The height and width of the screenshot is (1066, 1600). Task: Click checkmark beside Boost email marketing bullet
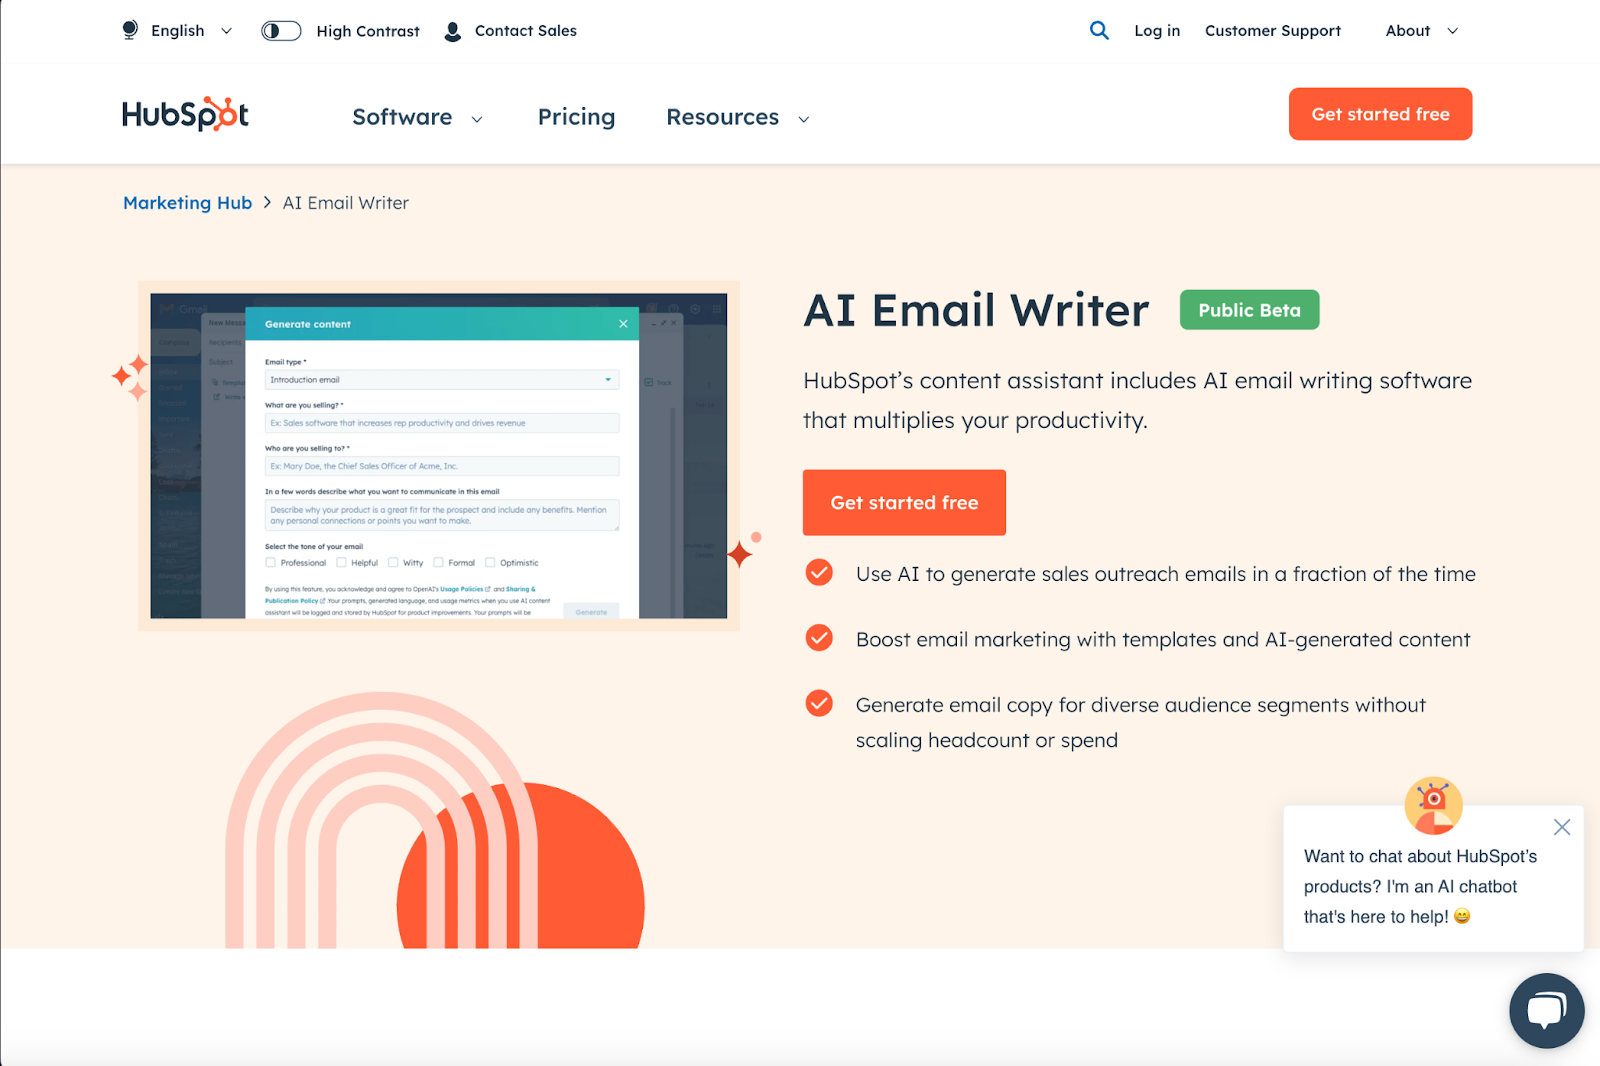(819, 638)
